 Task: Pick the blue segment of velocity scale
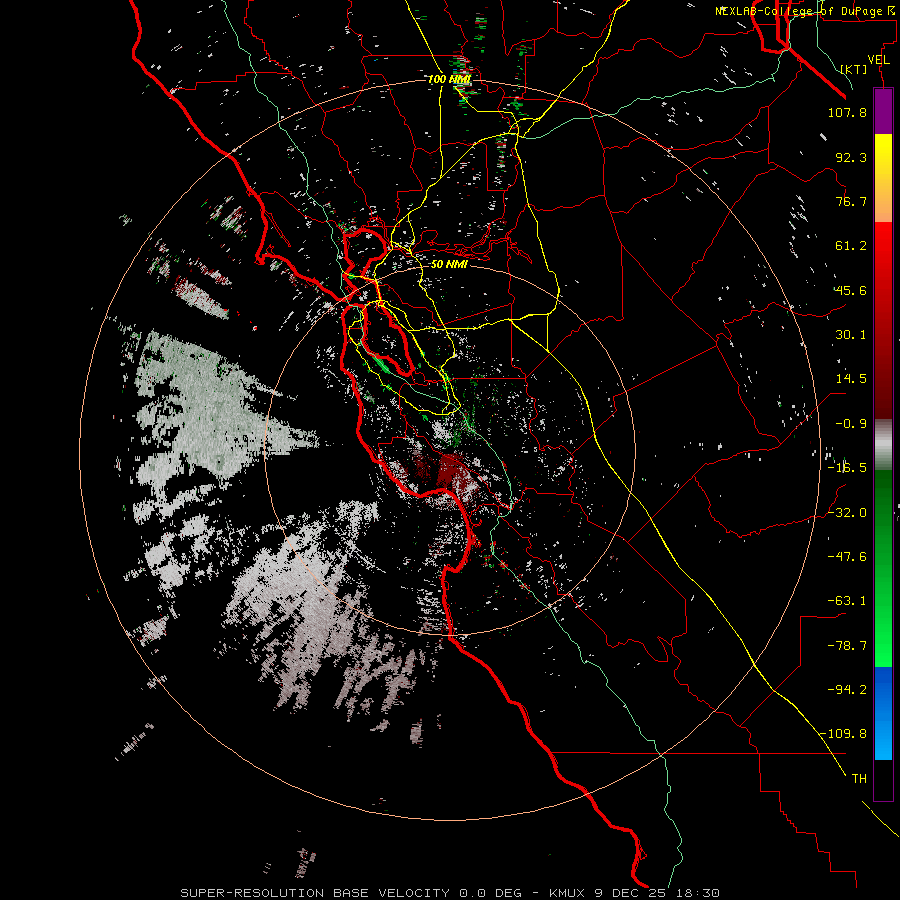pyautogui.click(x=883, y=713)
